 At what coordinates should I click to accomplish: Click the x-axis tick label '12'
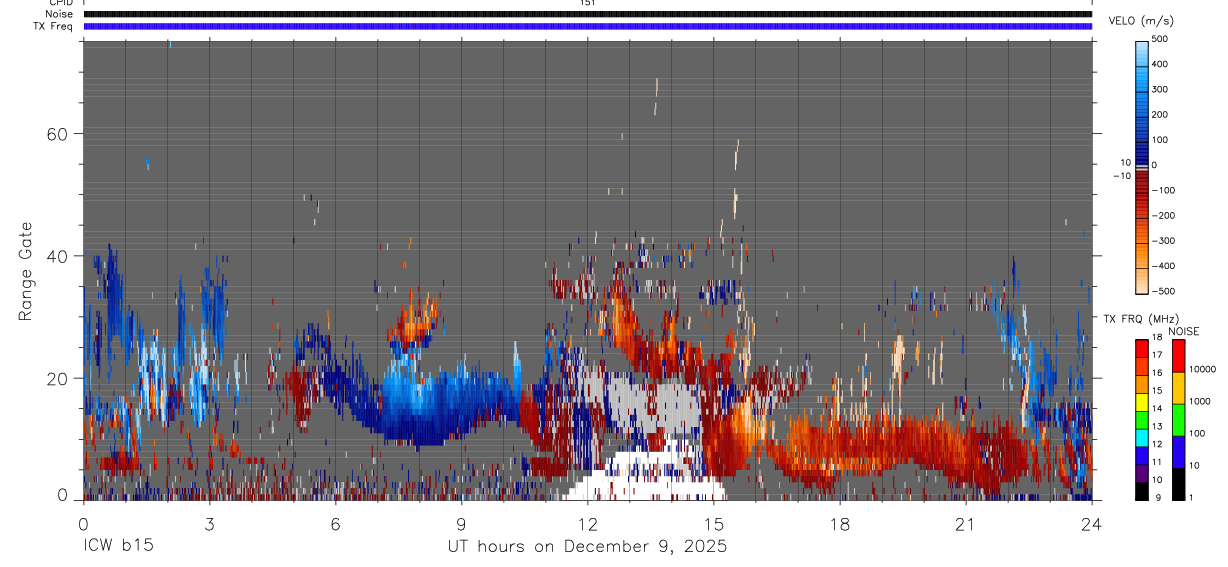click(587, 524)
